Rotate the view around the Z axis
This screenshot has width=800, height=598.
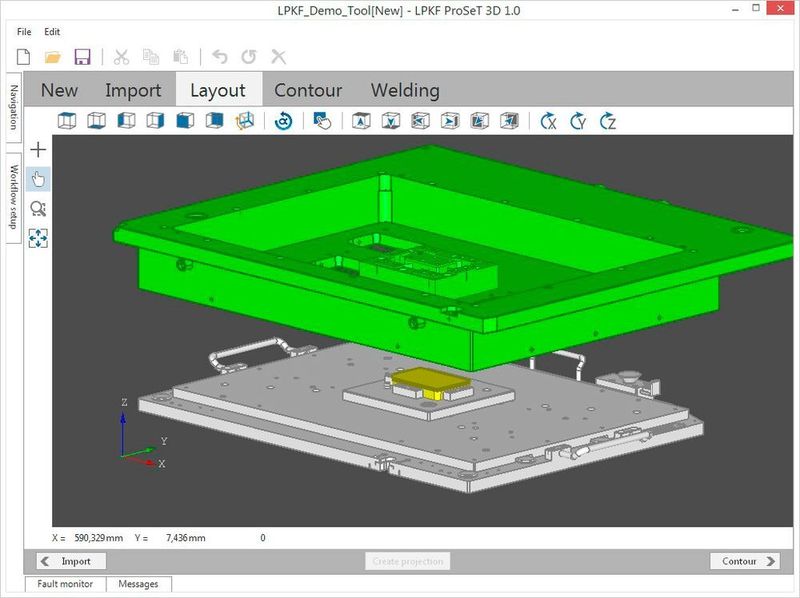606,120
